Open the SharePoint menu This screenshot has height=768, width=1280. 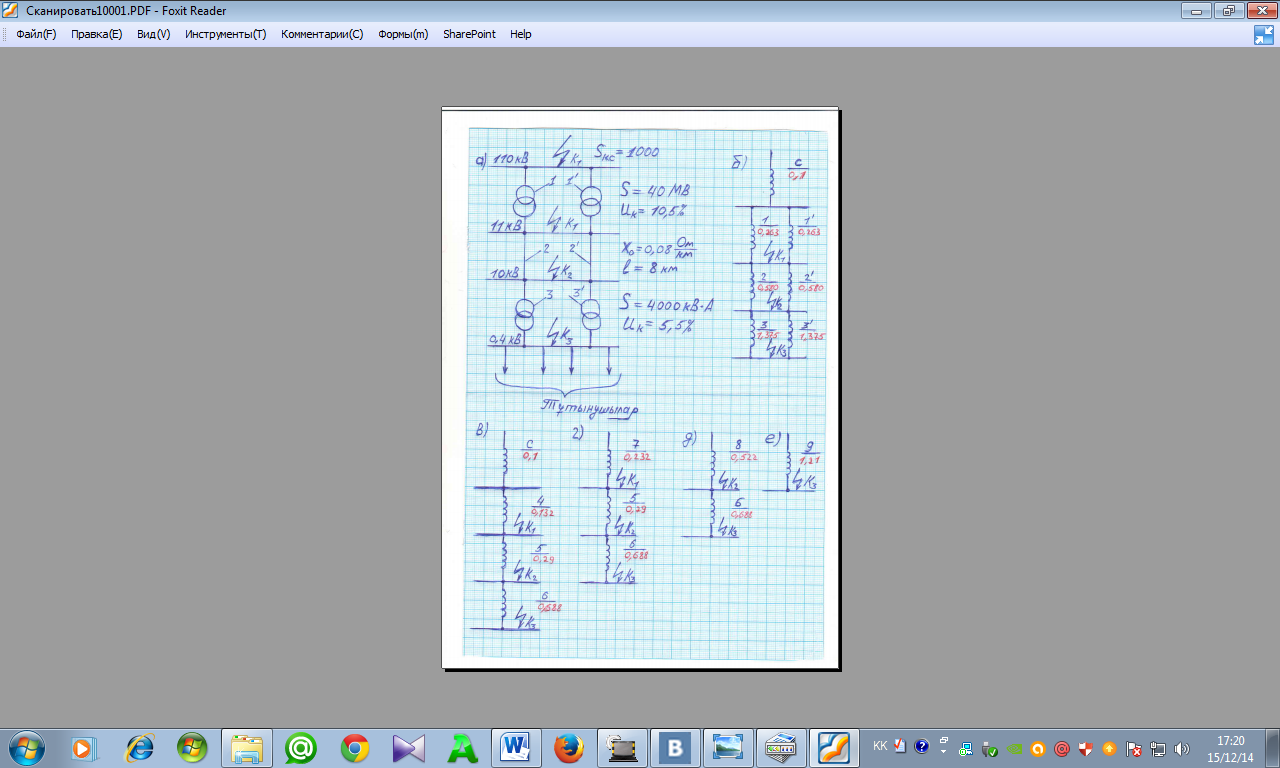click(469, 34)
